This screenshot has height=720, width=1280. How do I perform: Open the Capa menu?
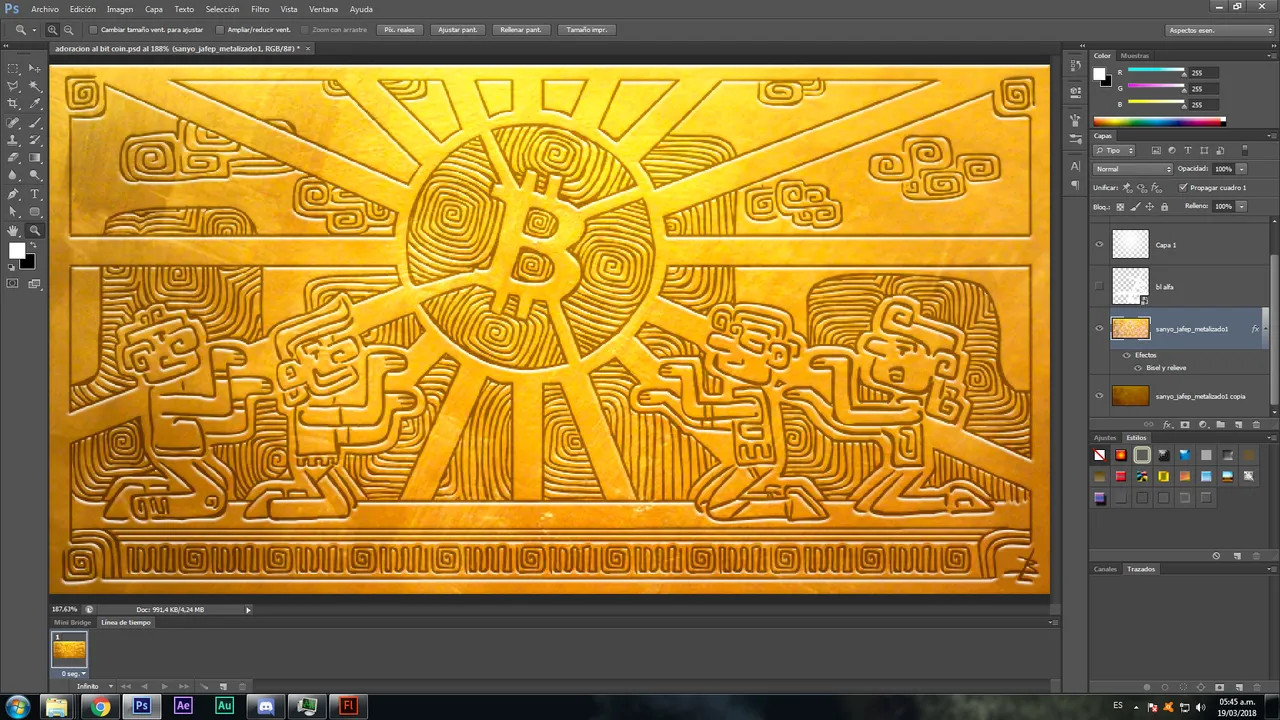pos(154,9)
